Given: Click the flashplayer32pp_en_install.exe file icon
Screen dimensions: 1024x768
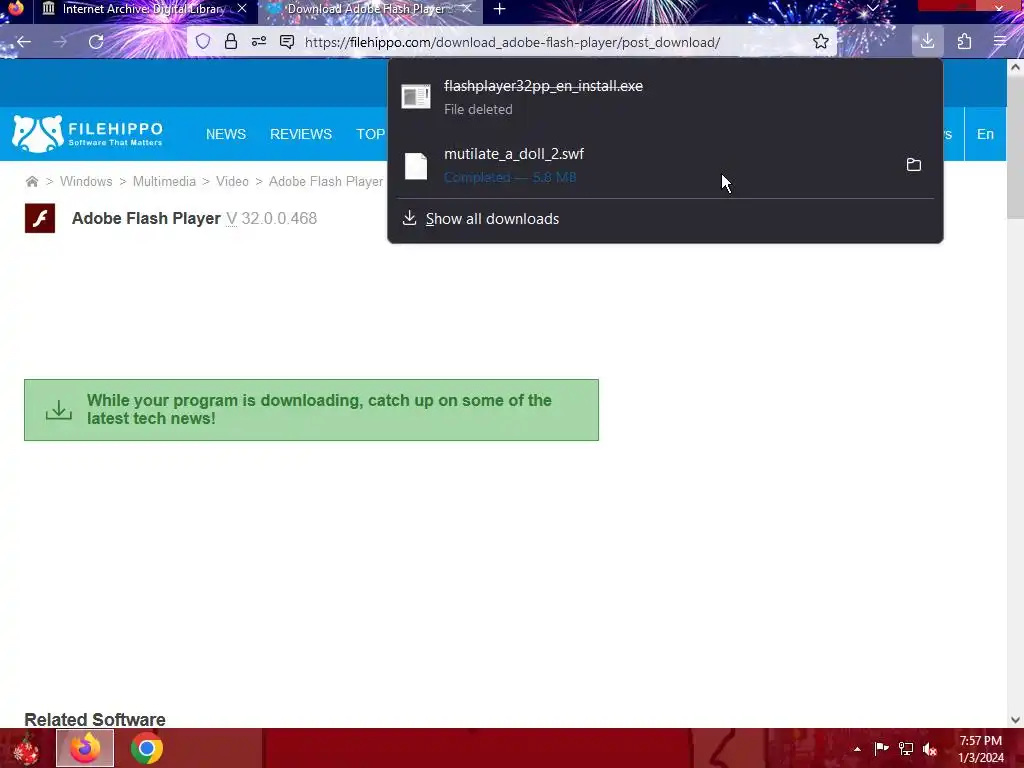Looking at the screenshot, I should [x=416, y=97].
